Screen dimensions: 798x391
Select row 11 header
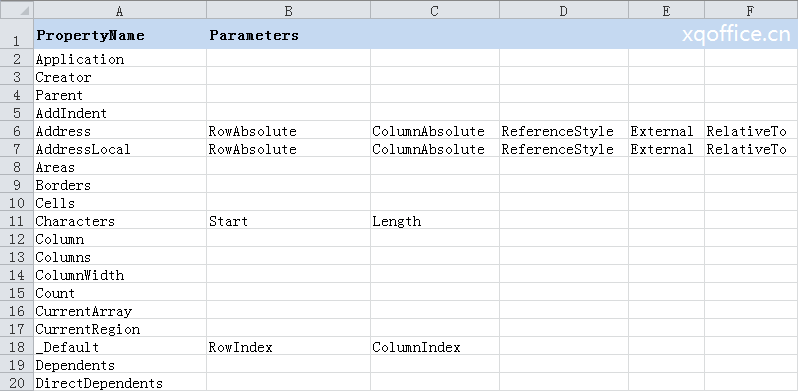[x=17, y=221]
